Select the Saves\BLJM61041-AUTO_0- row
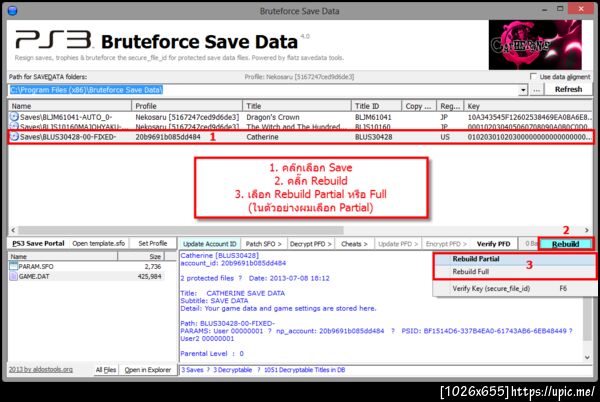The height and width of the screenshot is (402, 600). [x=300, y=117]
